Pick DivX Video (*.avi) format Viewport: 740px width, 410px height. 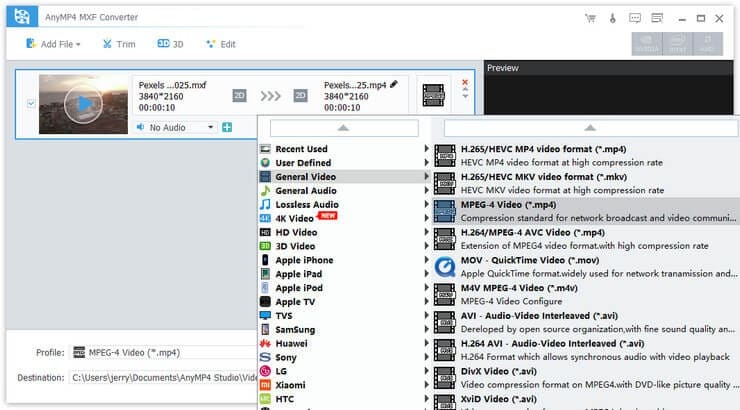pos(586,378)
